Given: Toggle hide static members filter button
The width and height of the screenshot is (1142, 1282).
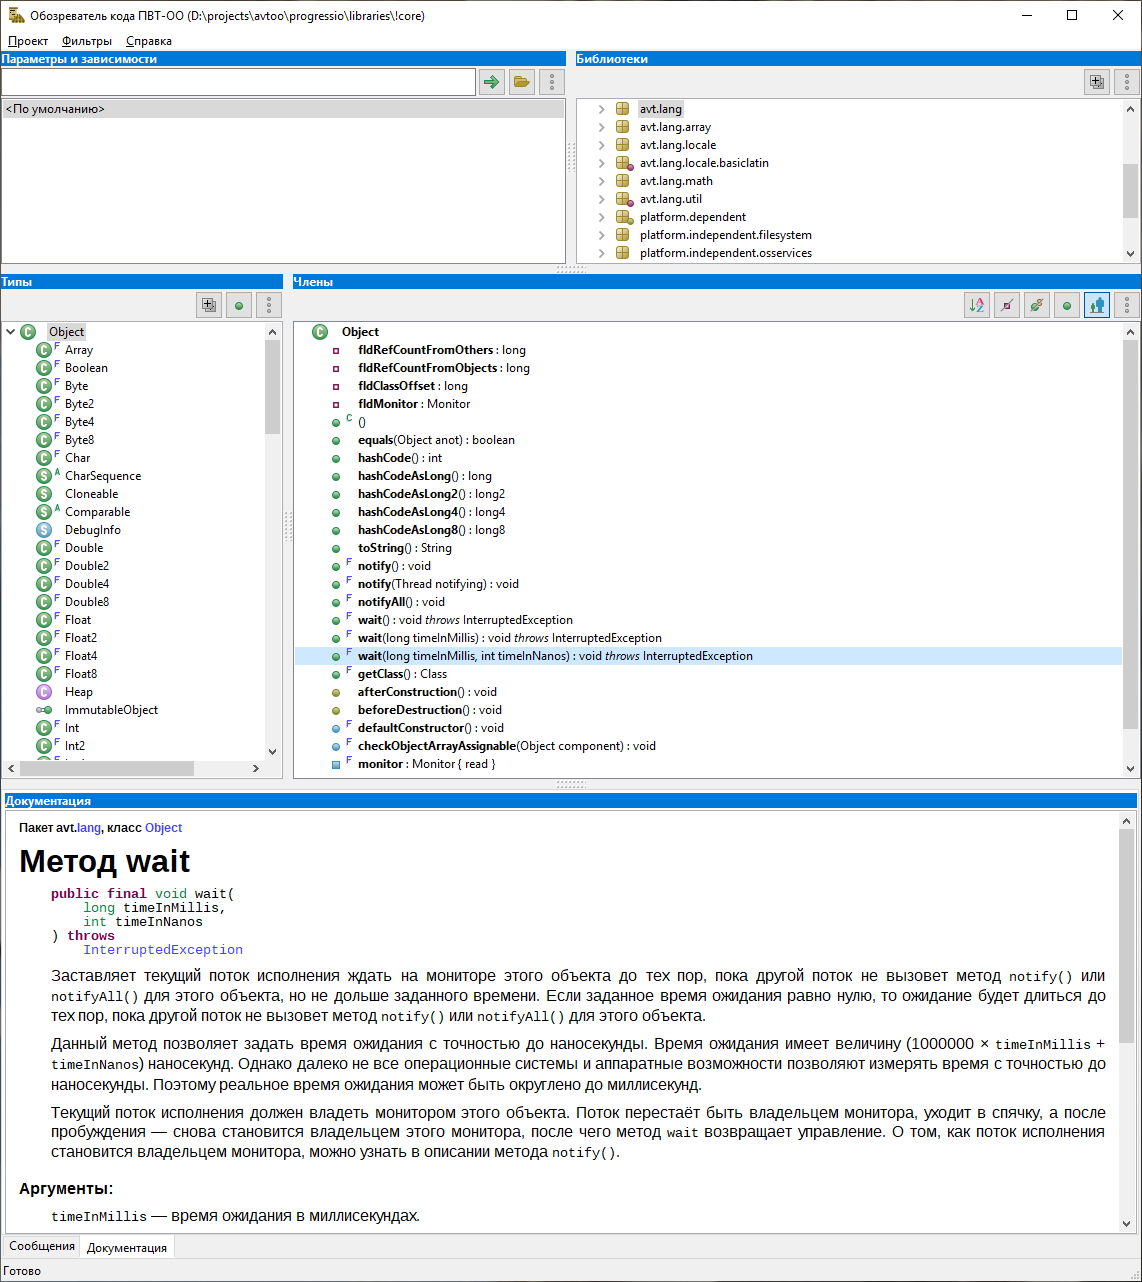Looking at the screenshot, I should [x=1037, y=305].
